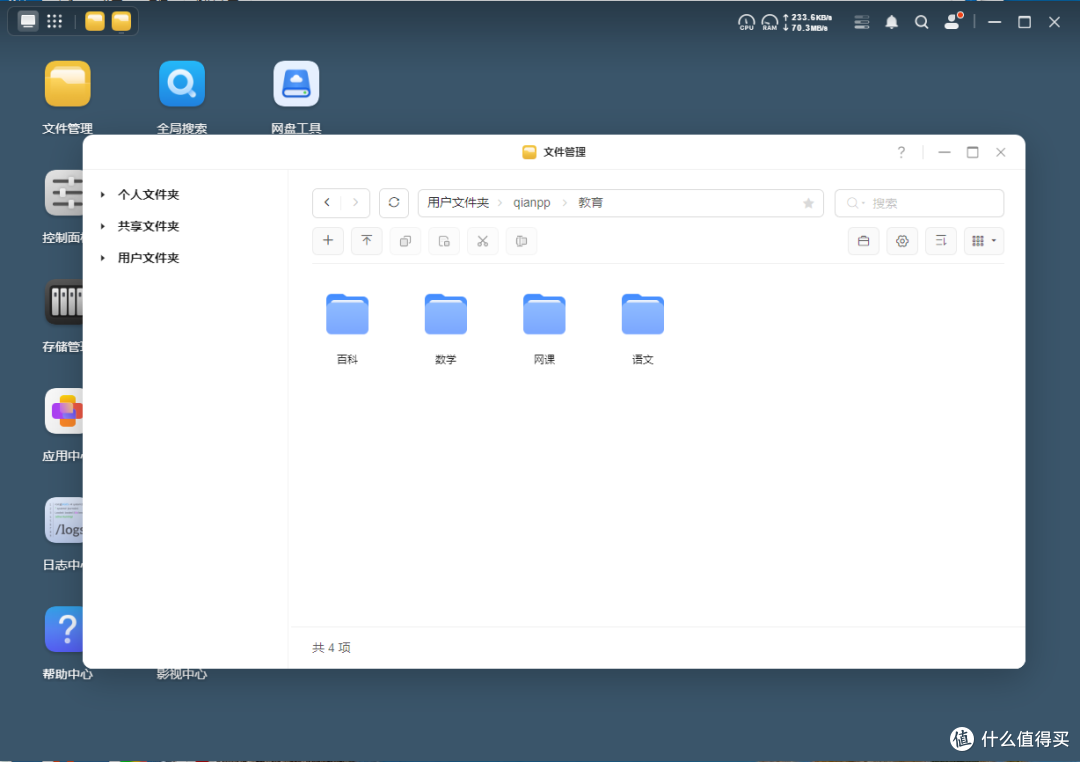Image resolution: width=1080 pixels, height=762 pixels.
Task: Click the 共 4 项 status text
Action: [331, 648]
